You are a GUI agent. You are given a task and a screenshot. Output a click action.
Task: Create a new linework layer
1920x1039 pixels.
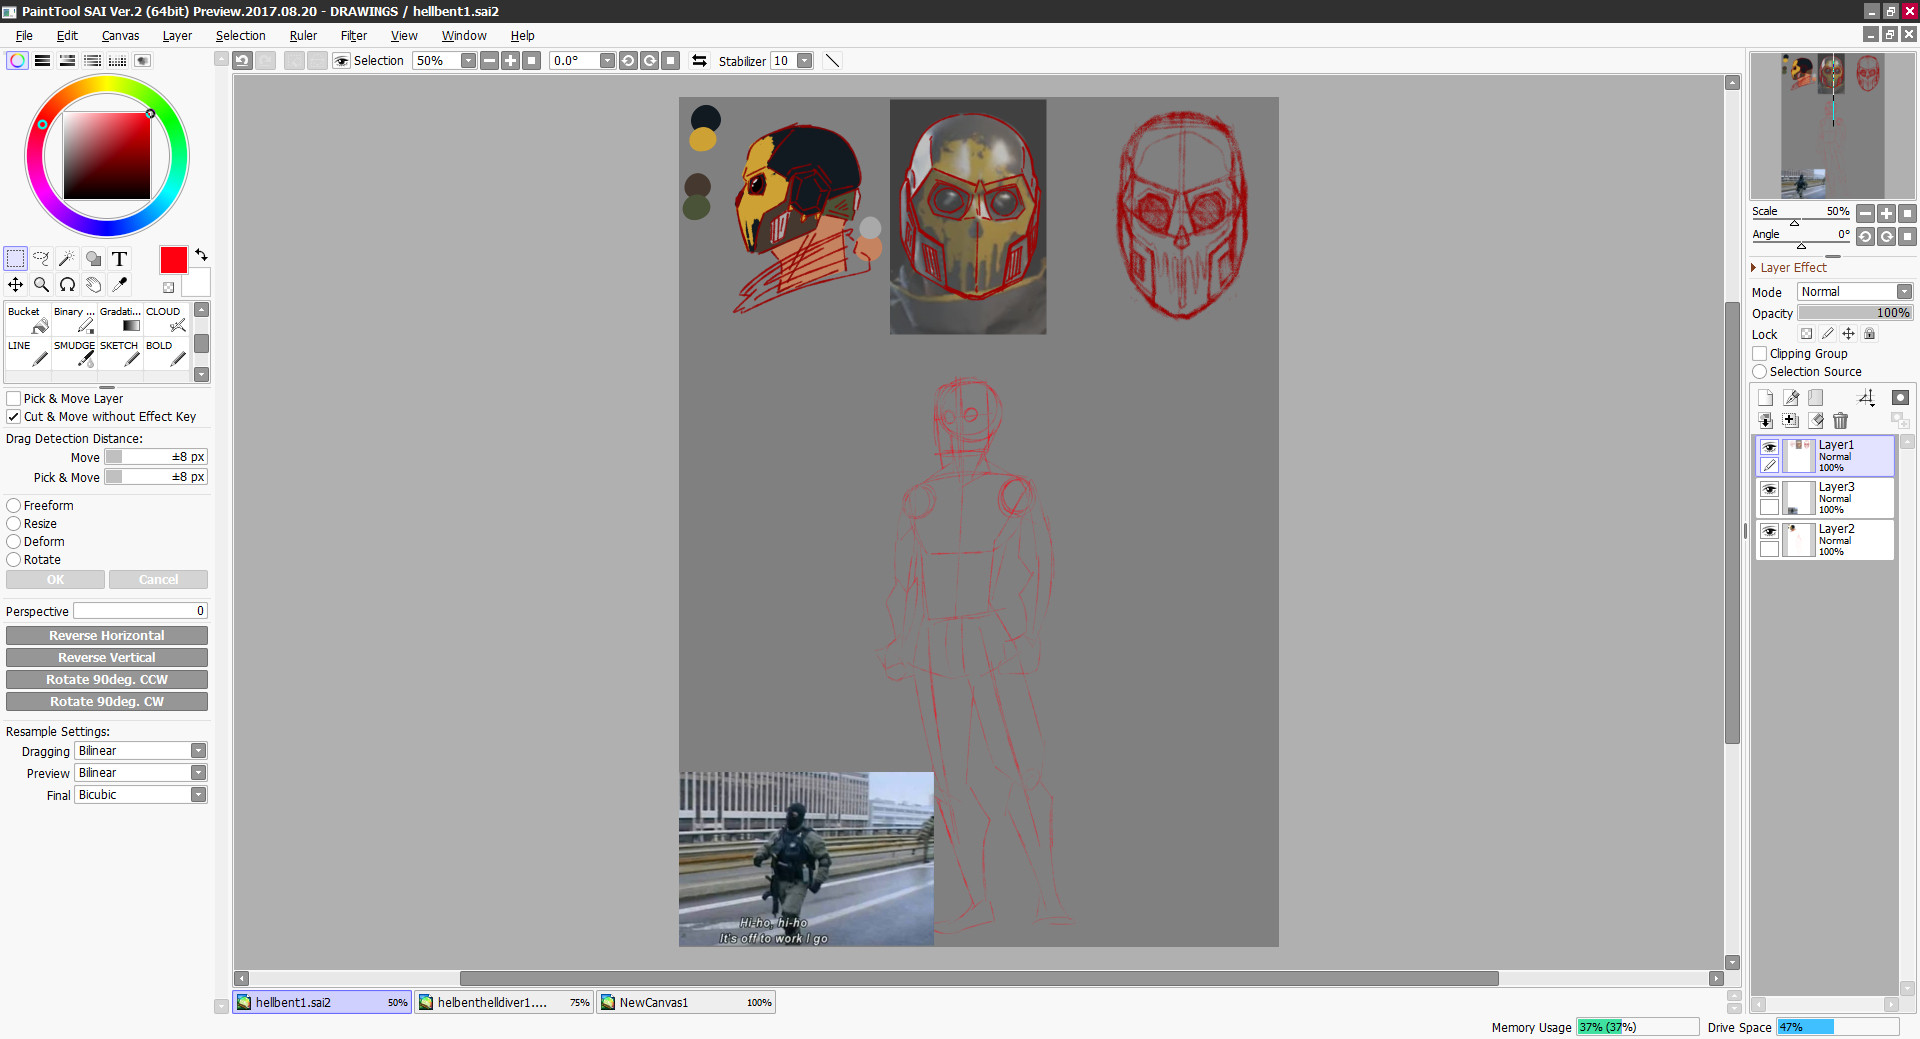pyautogui.click(x=1791, y=398)
